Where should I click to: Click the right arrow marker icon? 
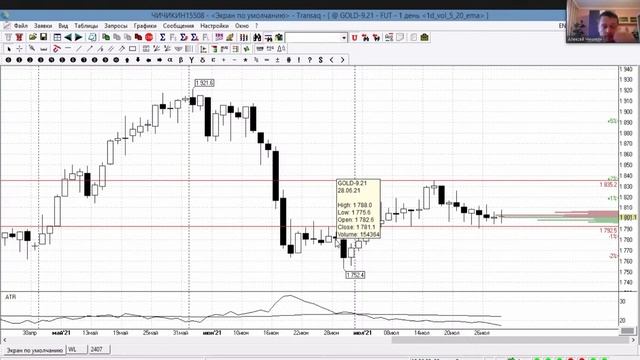click(159, 60)
